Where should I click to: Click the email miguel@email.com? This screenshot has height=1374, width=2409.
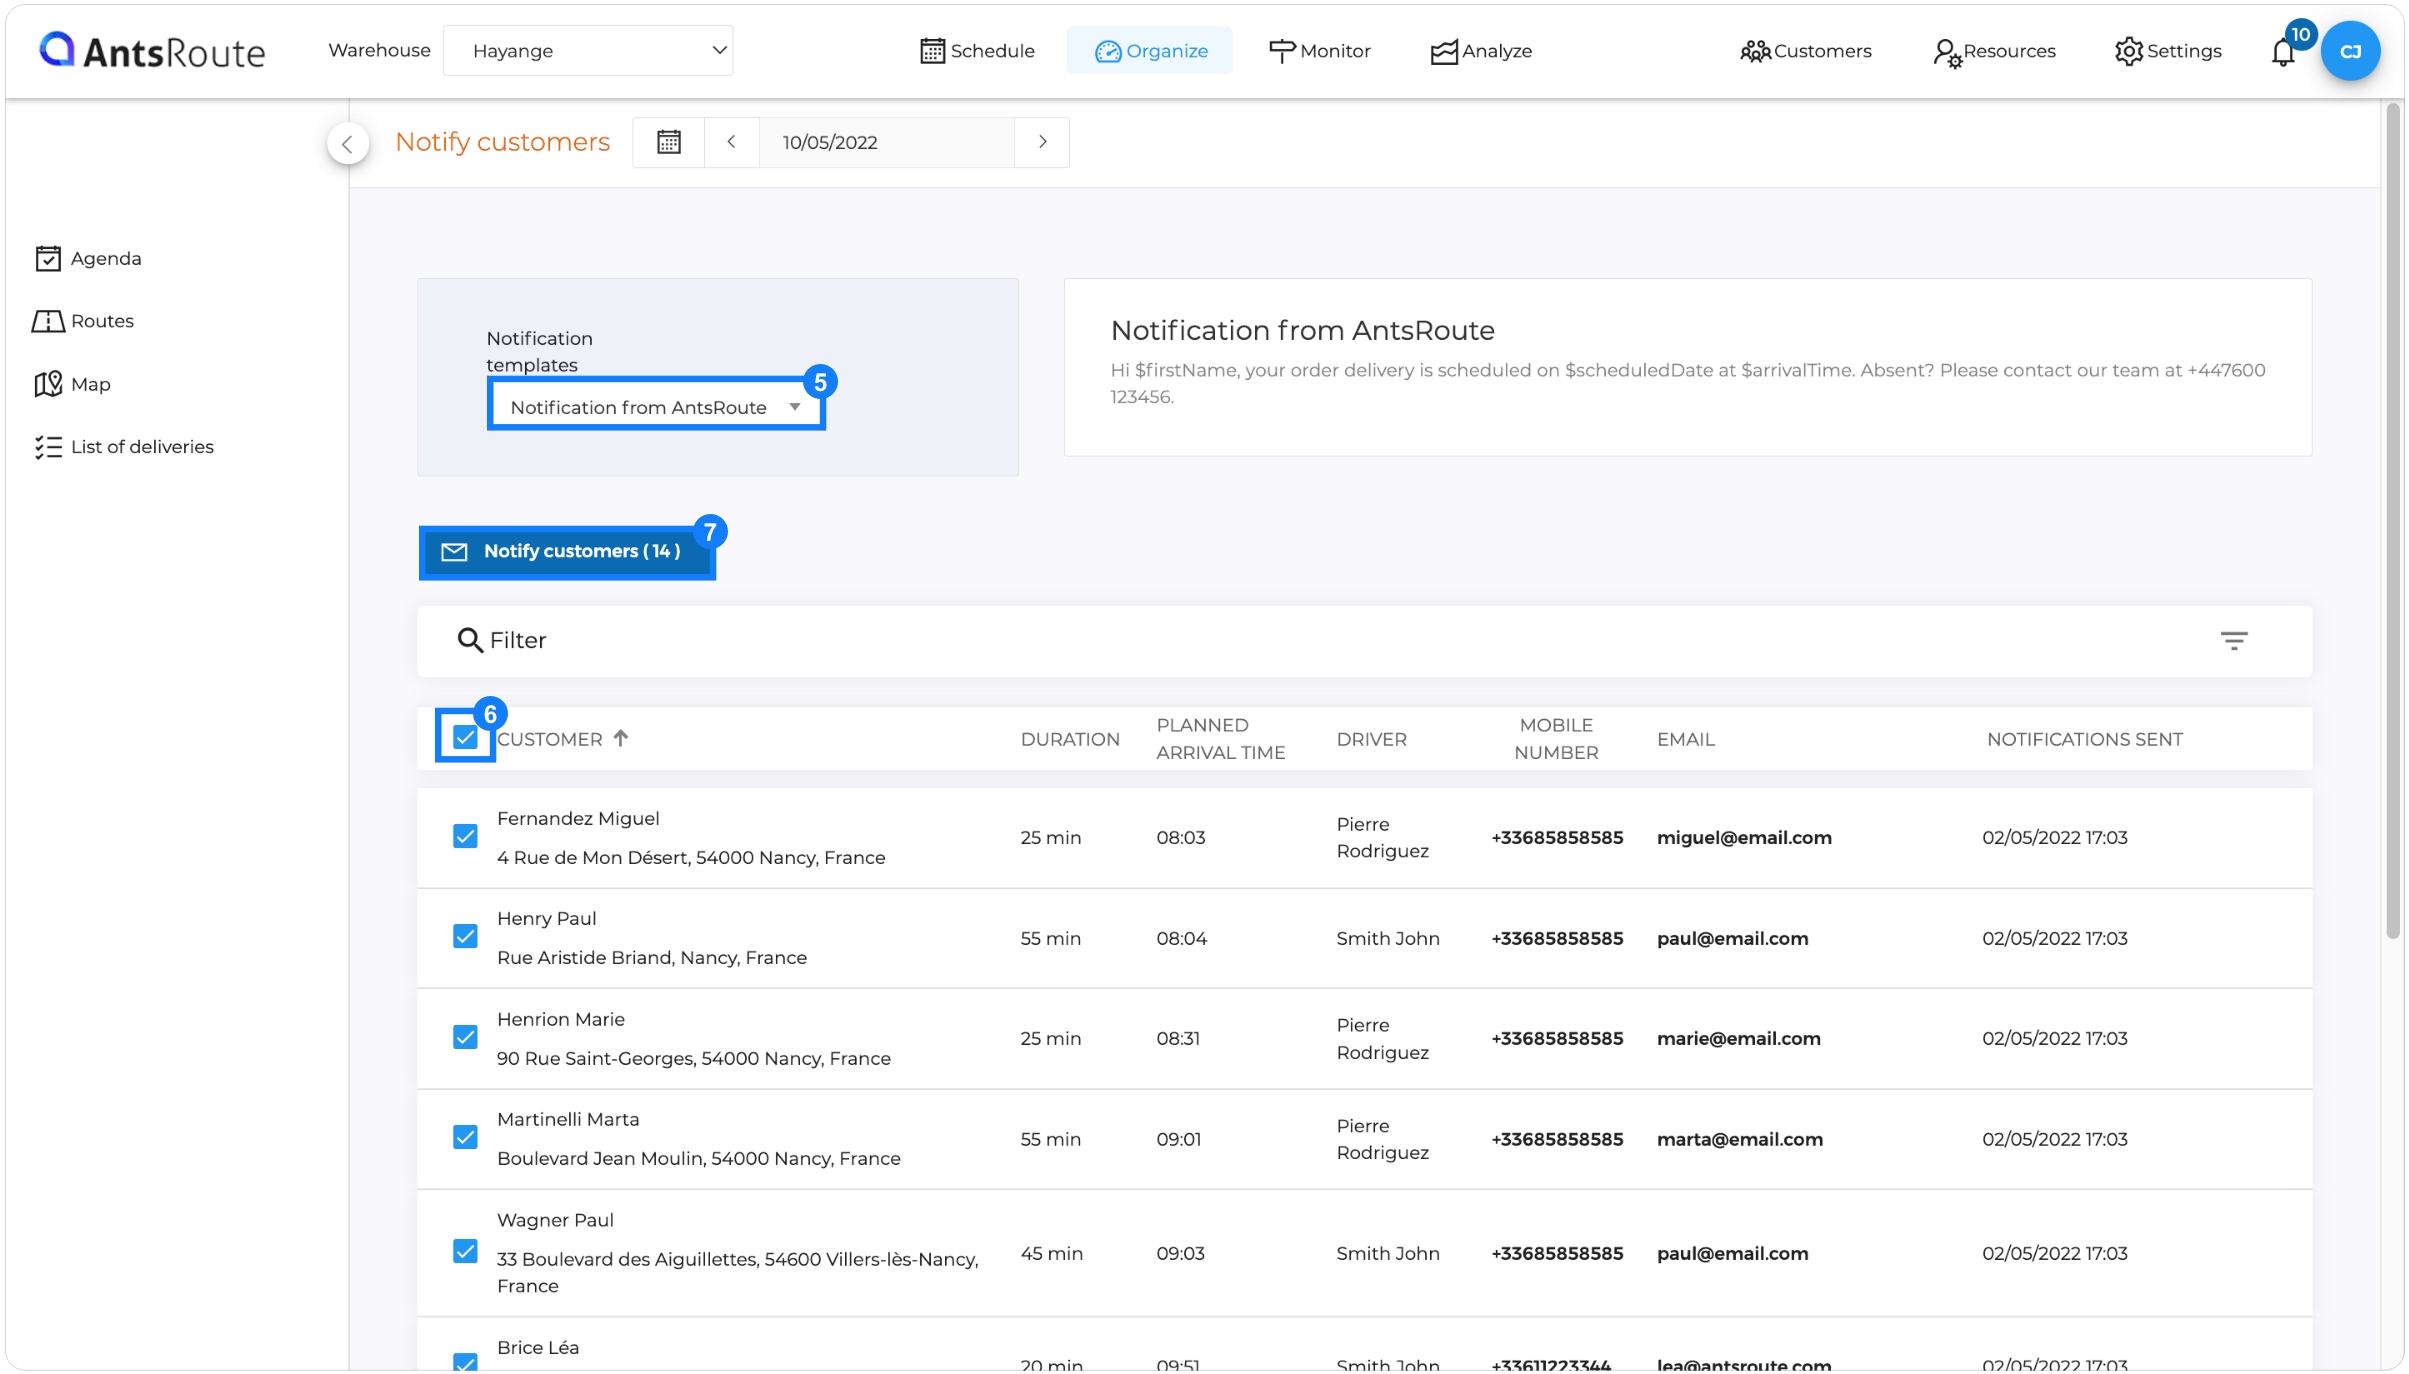click(x=1744, y=837)
